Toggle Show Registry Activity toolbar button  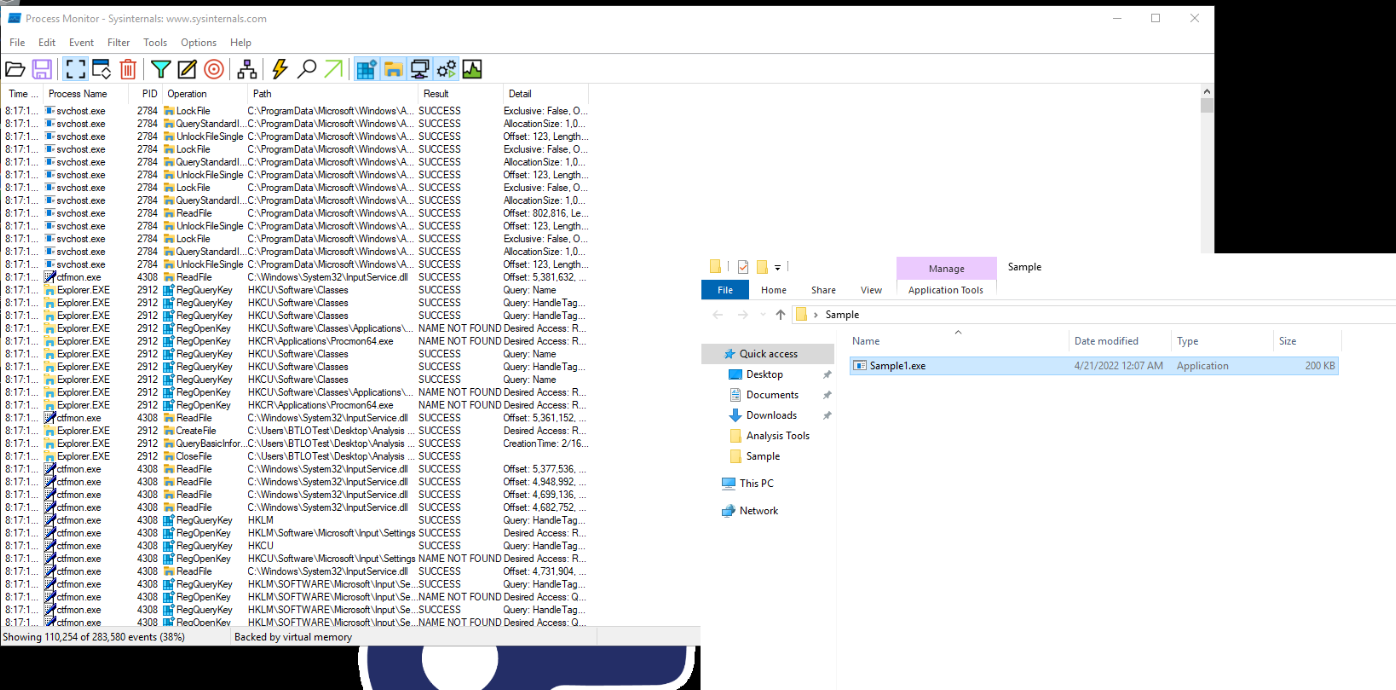coord(366,69)
